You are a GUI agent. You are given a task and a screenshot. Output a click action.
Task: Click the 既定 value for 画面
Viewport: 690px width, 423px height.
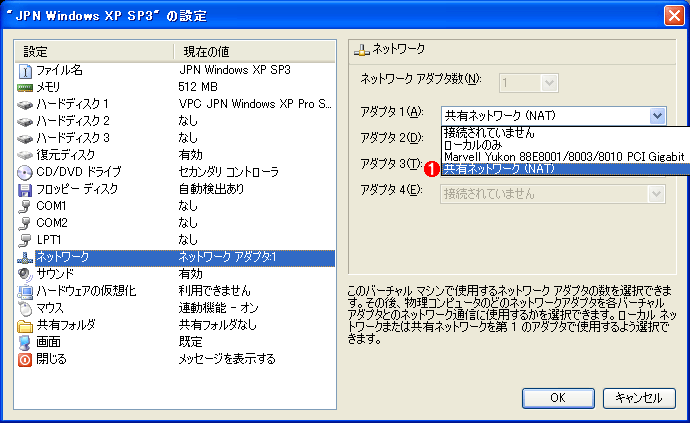pyautogui.click(x=191, y=342)
